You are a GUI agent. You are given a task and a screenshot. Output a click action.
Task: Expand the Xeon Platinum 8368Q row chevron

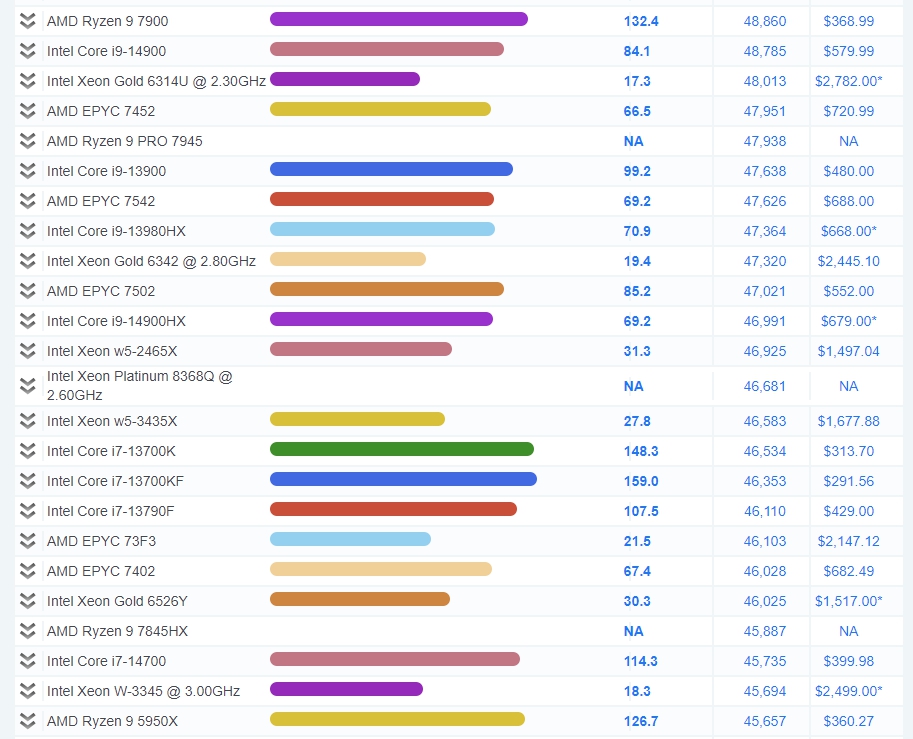(x=27, y=386)
